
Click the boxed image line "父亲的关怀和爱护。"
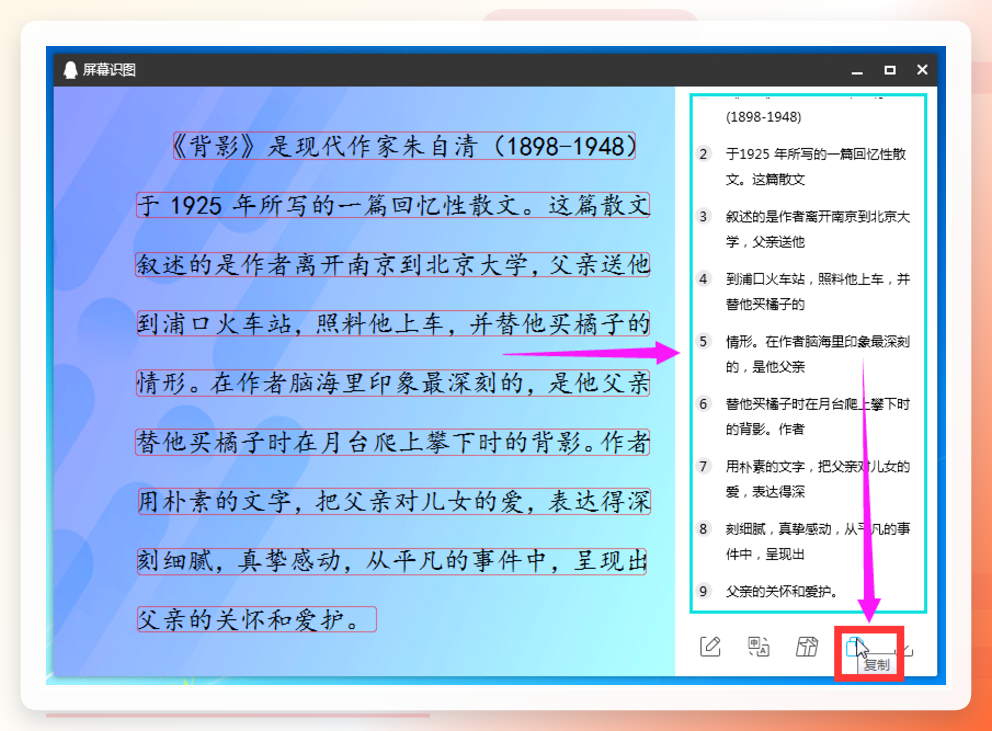pos(257,620)
